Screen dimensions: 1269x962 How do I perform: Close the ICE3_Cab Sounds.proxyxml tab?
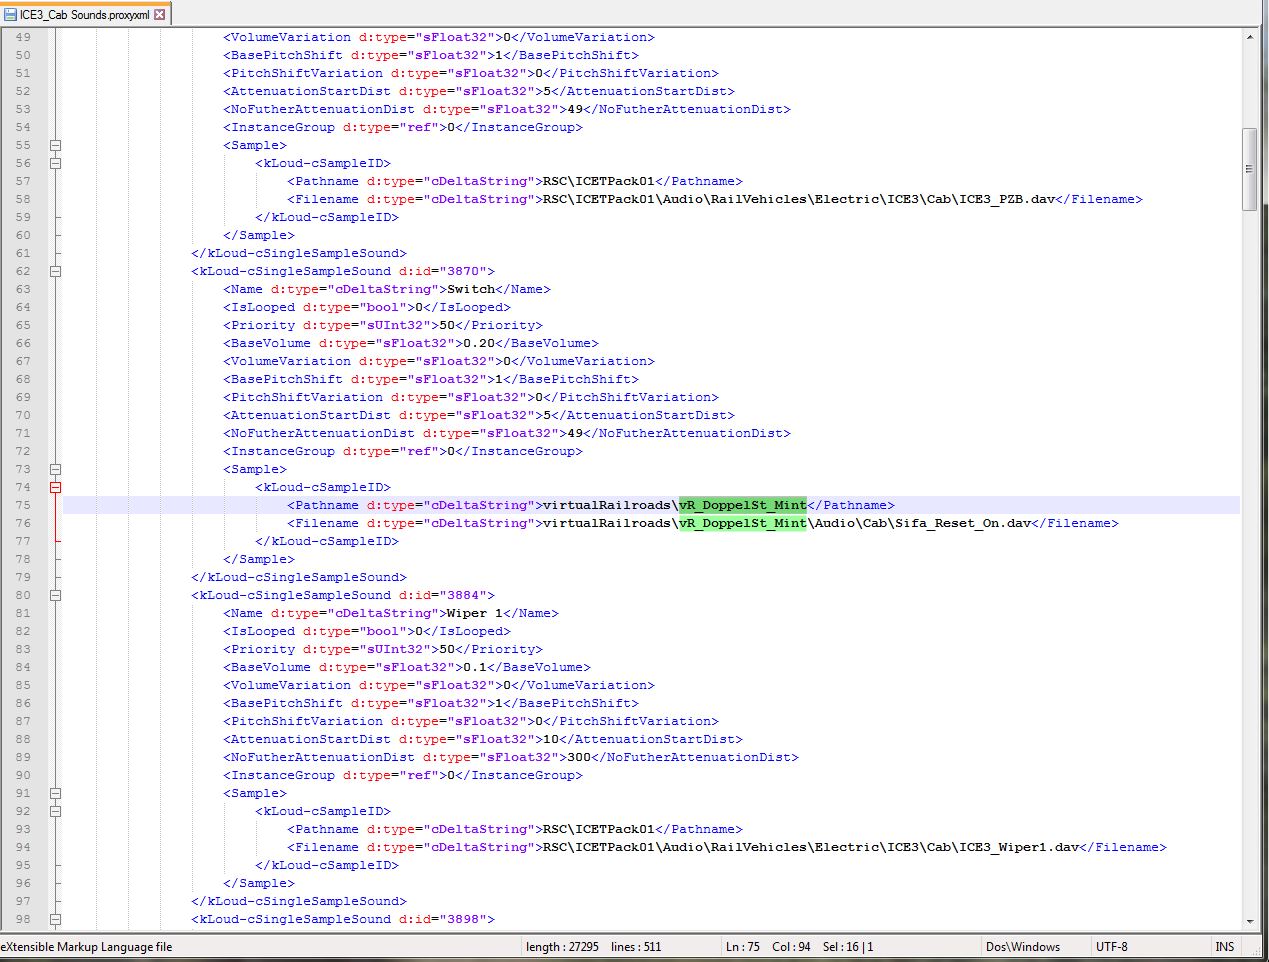[x=159, y=14]
